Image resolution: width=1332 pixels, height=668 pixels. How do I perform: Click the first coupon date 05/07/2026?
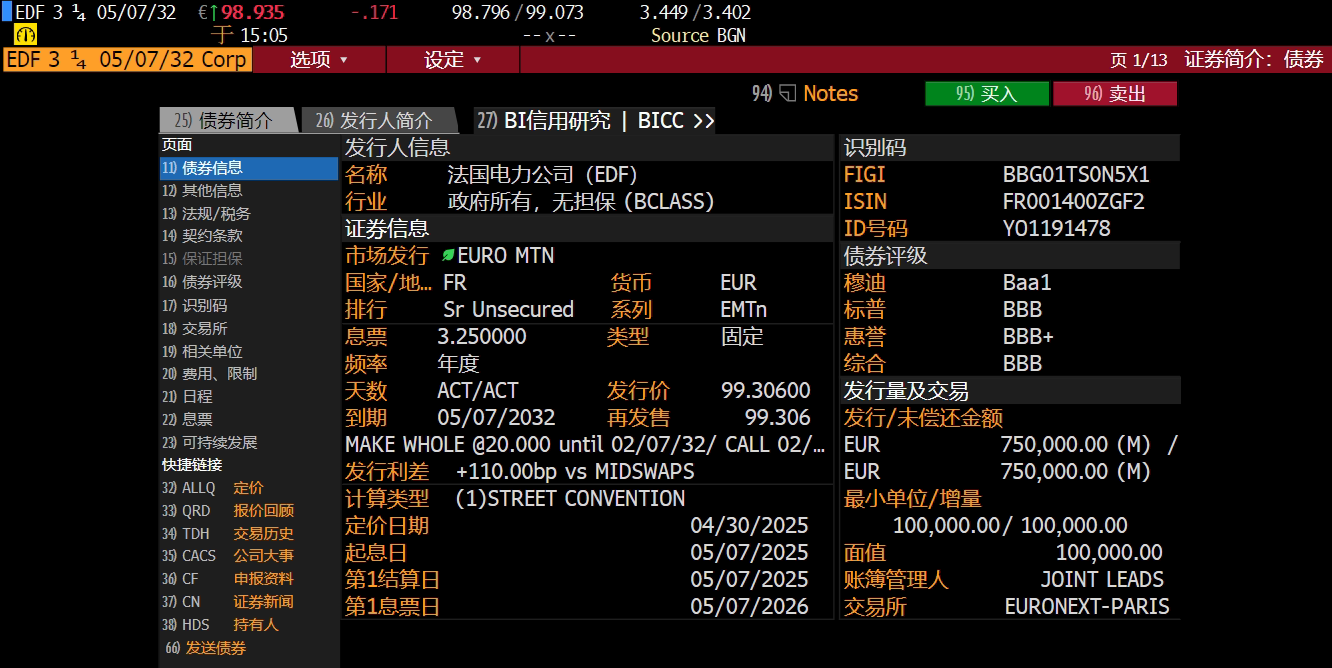coord(750,607)
